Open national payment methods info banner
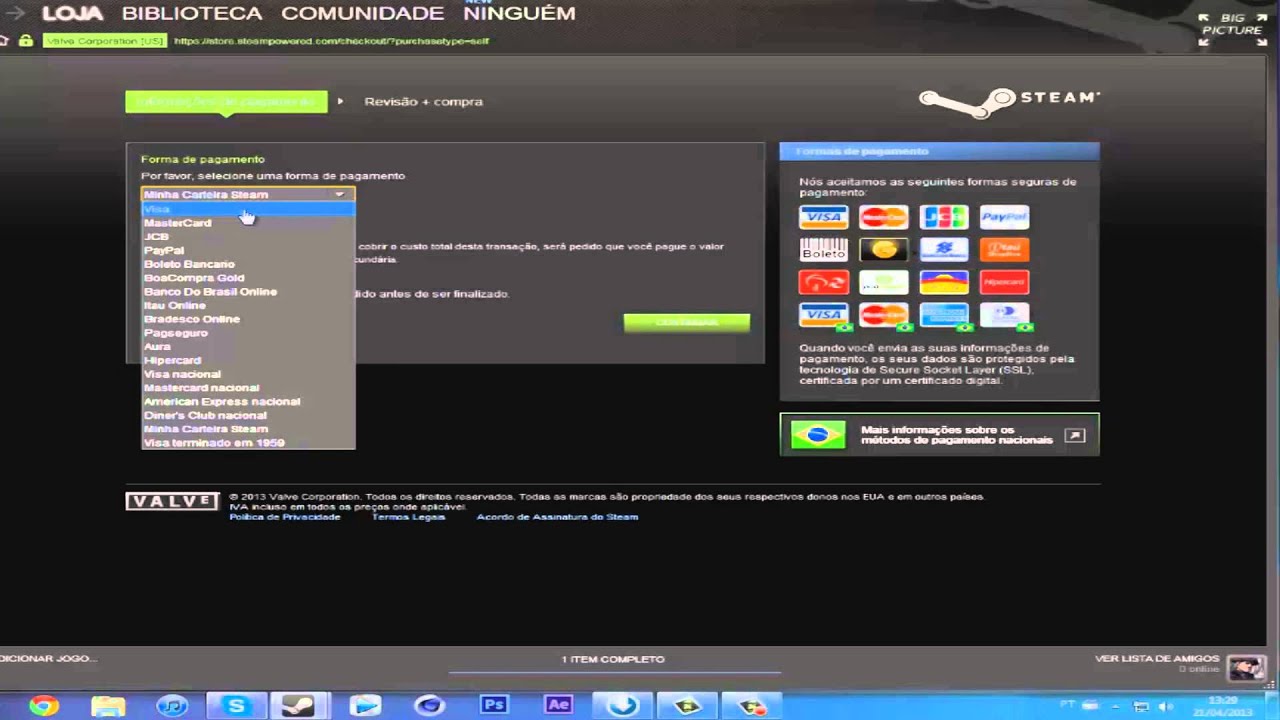 tap(939, 435)
